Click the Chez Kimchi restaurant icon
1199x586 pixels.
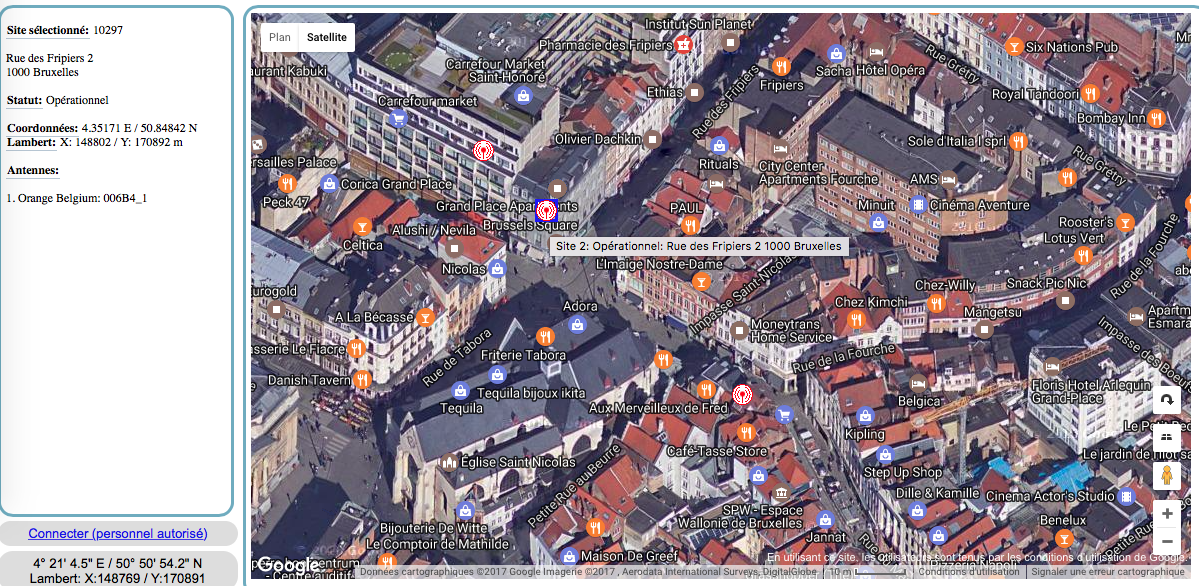855,319
